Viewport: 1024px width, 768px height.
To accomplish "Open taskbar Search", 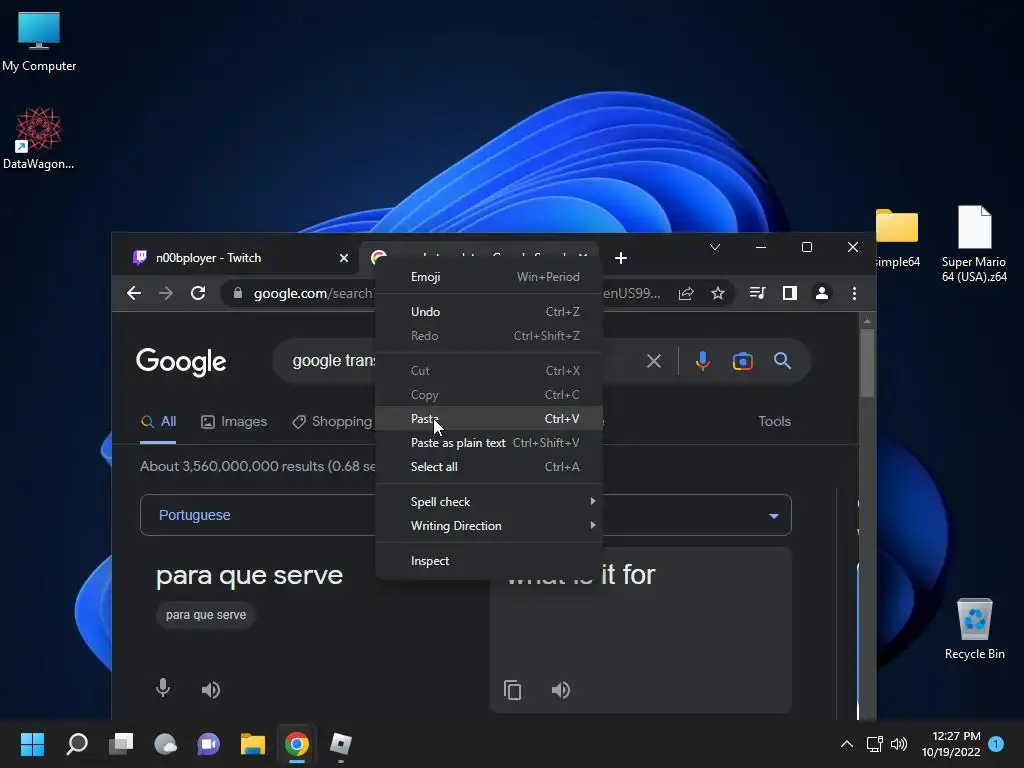I will [77, 744].
